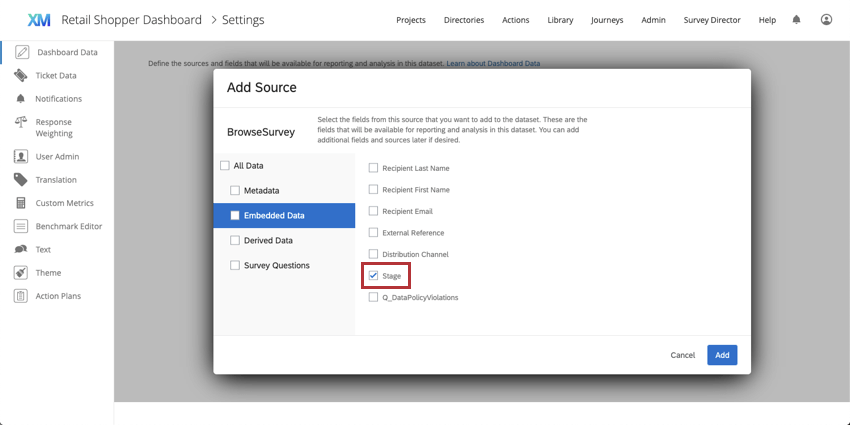Open Ticket Data settings tab
850x425 pixels.
tap(56, 75)
